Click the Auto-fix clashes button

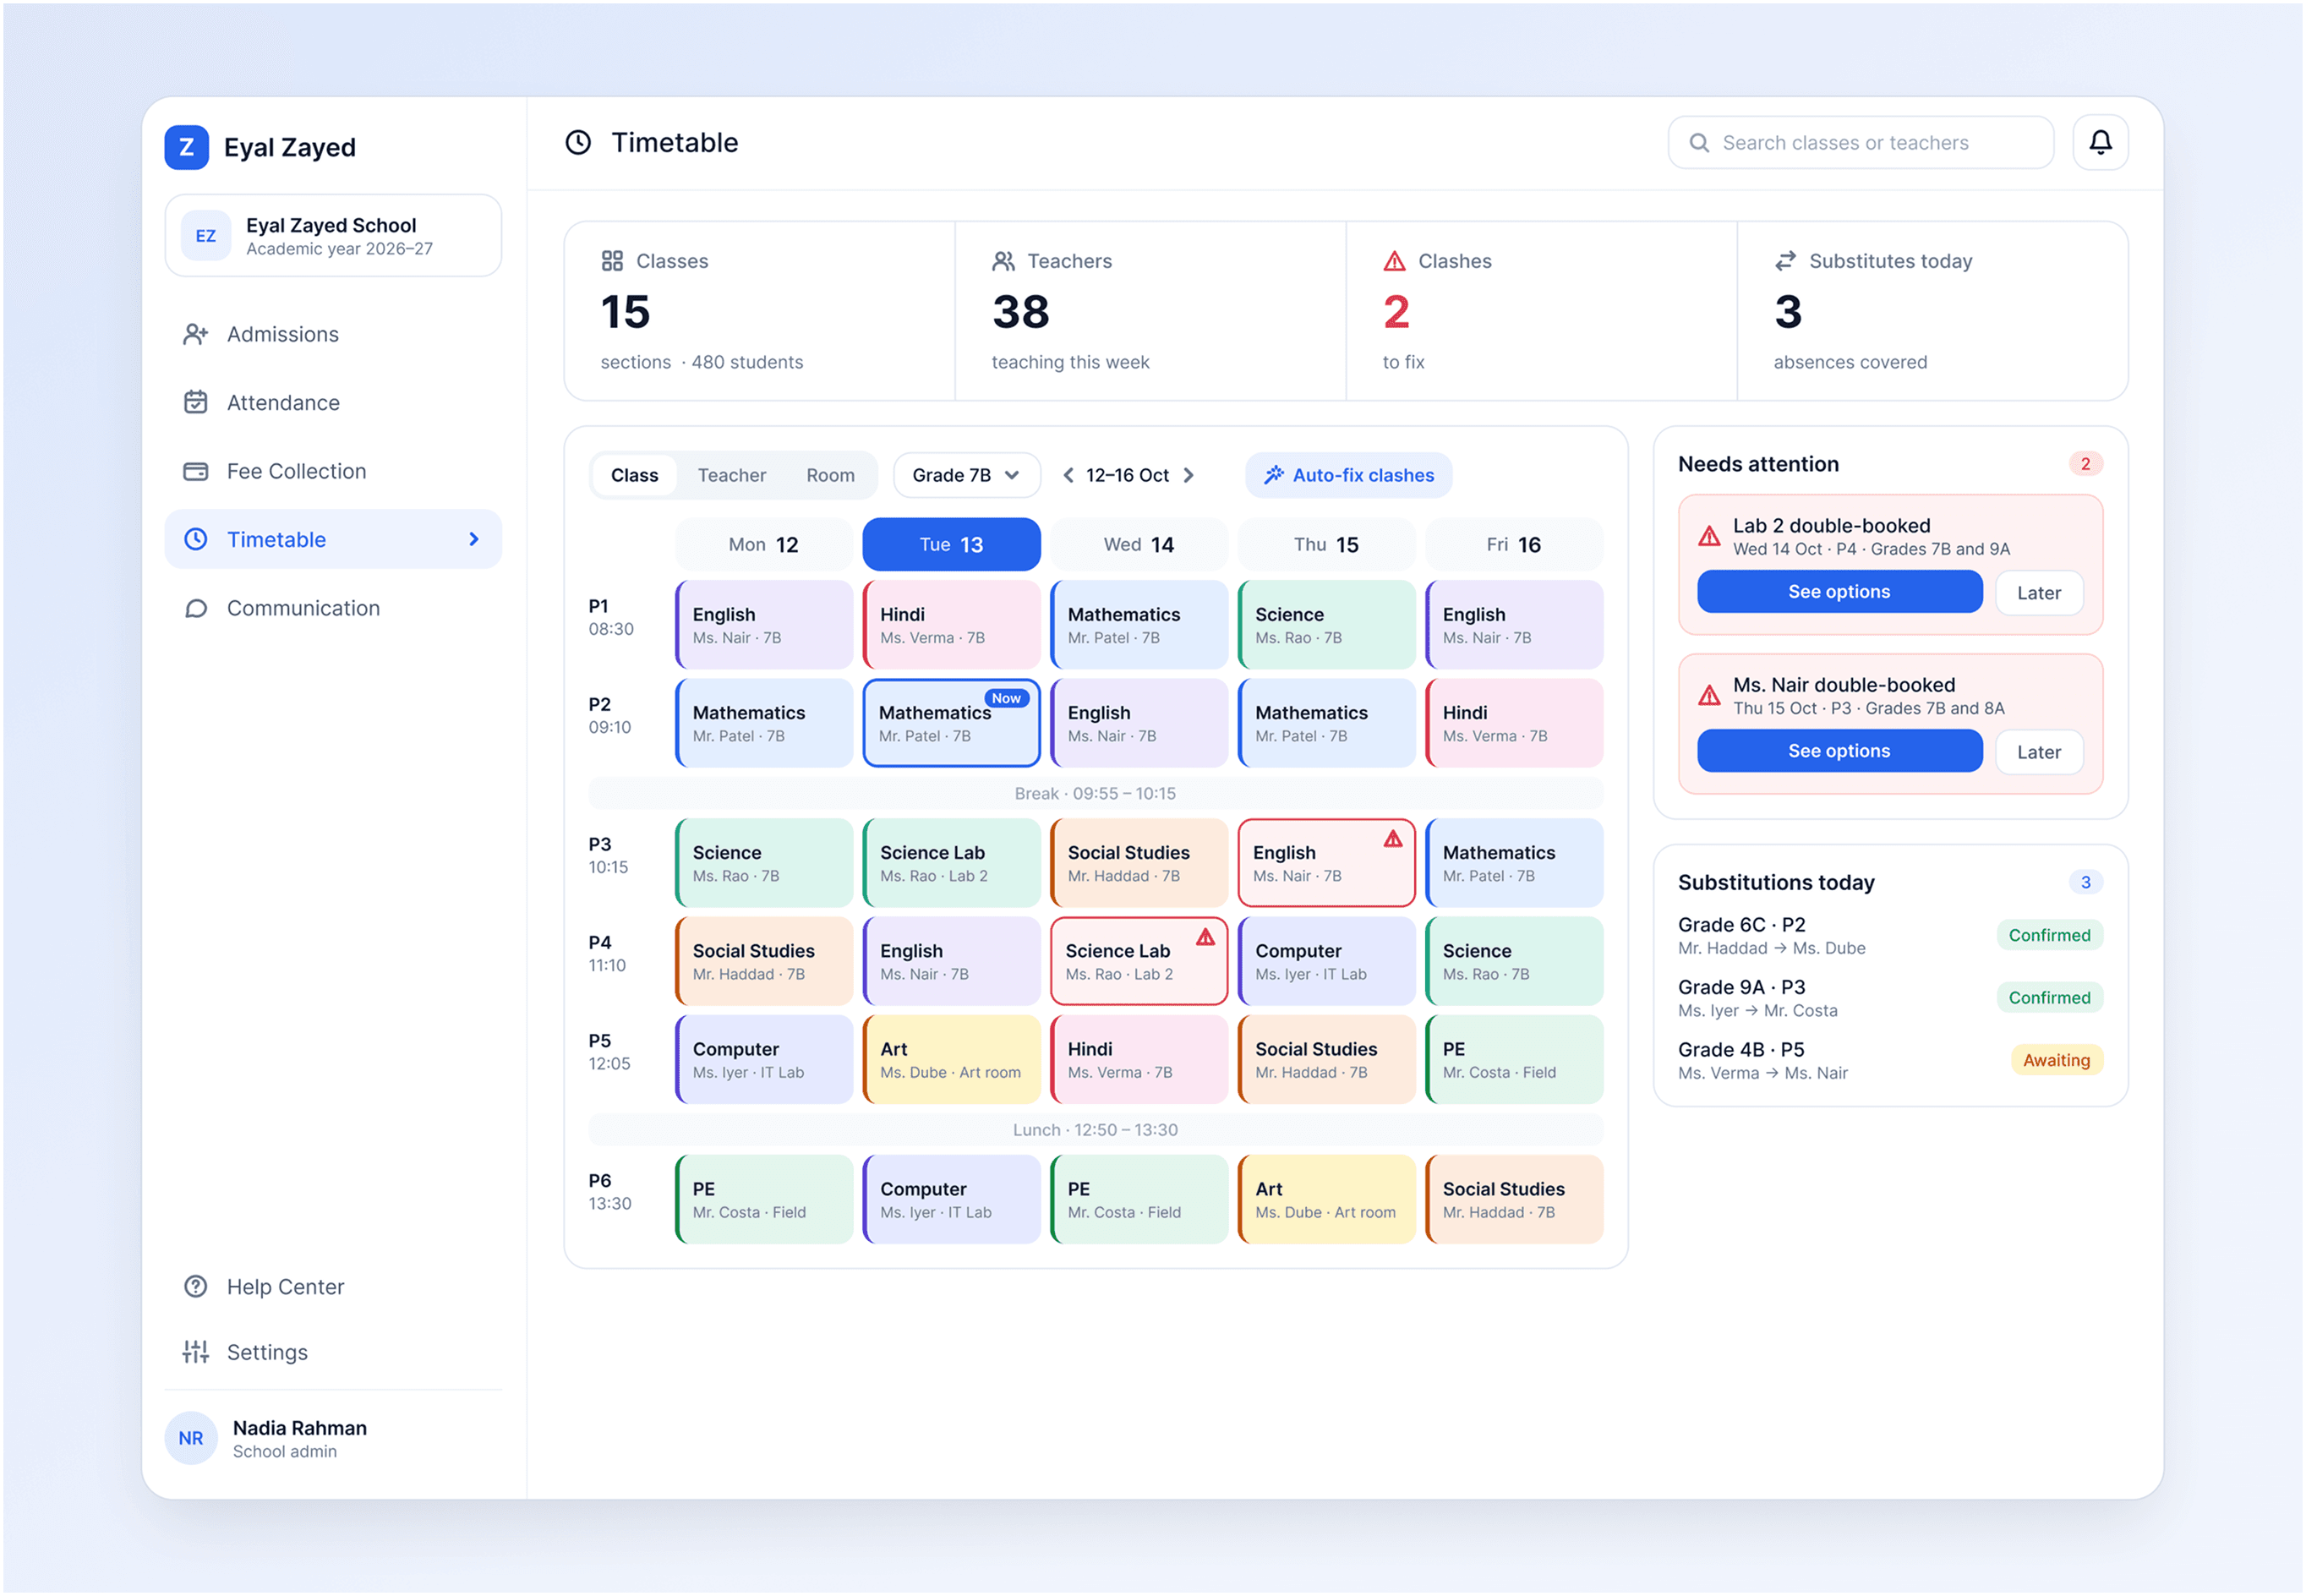[x=1348, y=475]
